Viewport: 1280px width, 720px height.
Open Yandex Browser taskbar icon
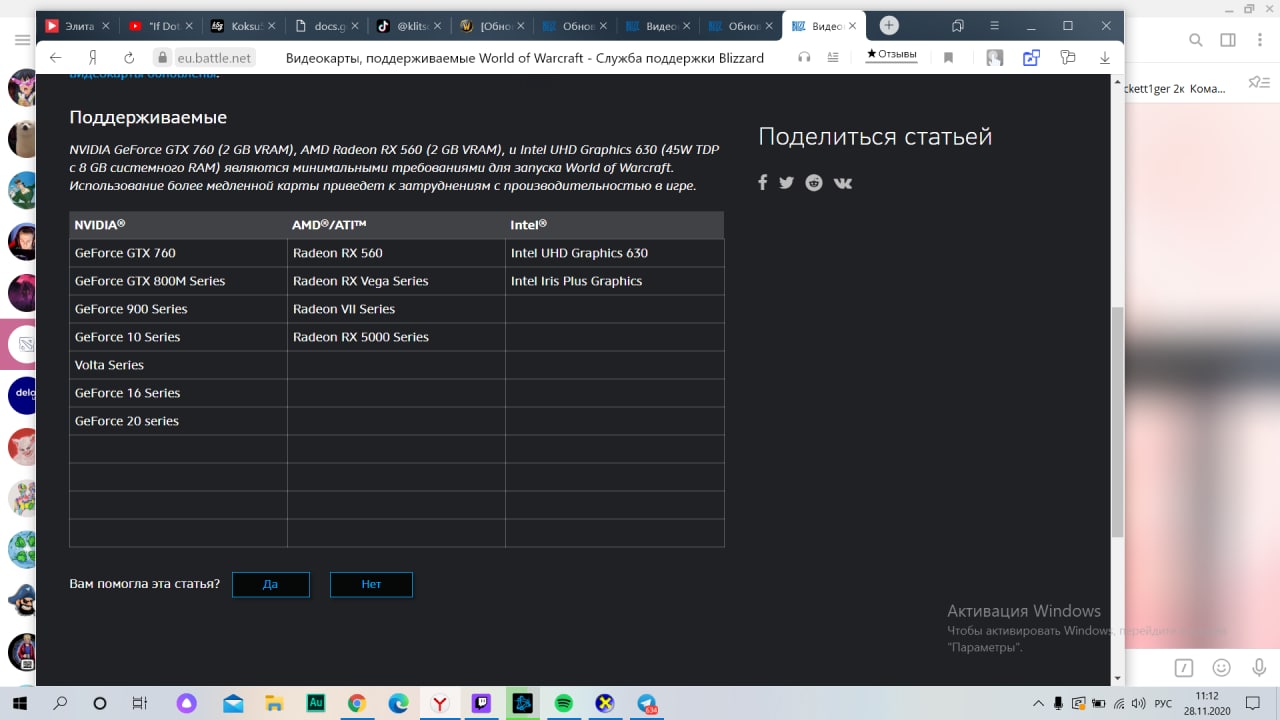click(439, 704)
